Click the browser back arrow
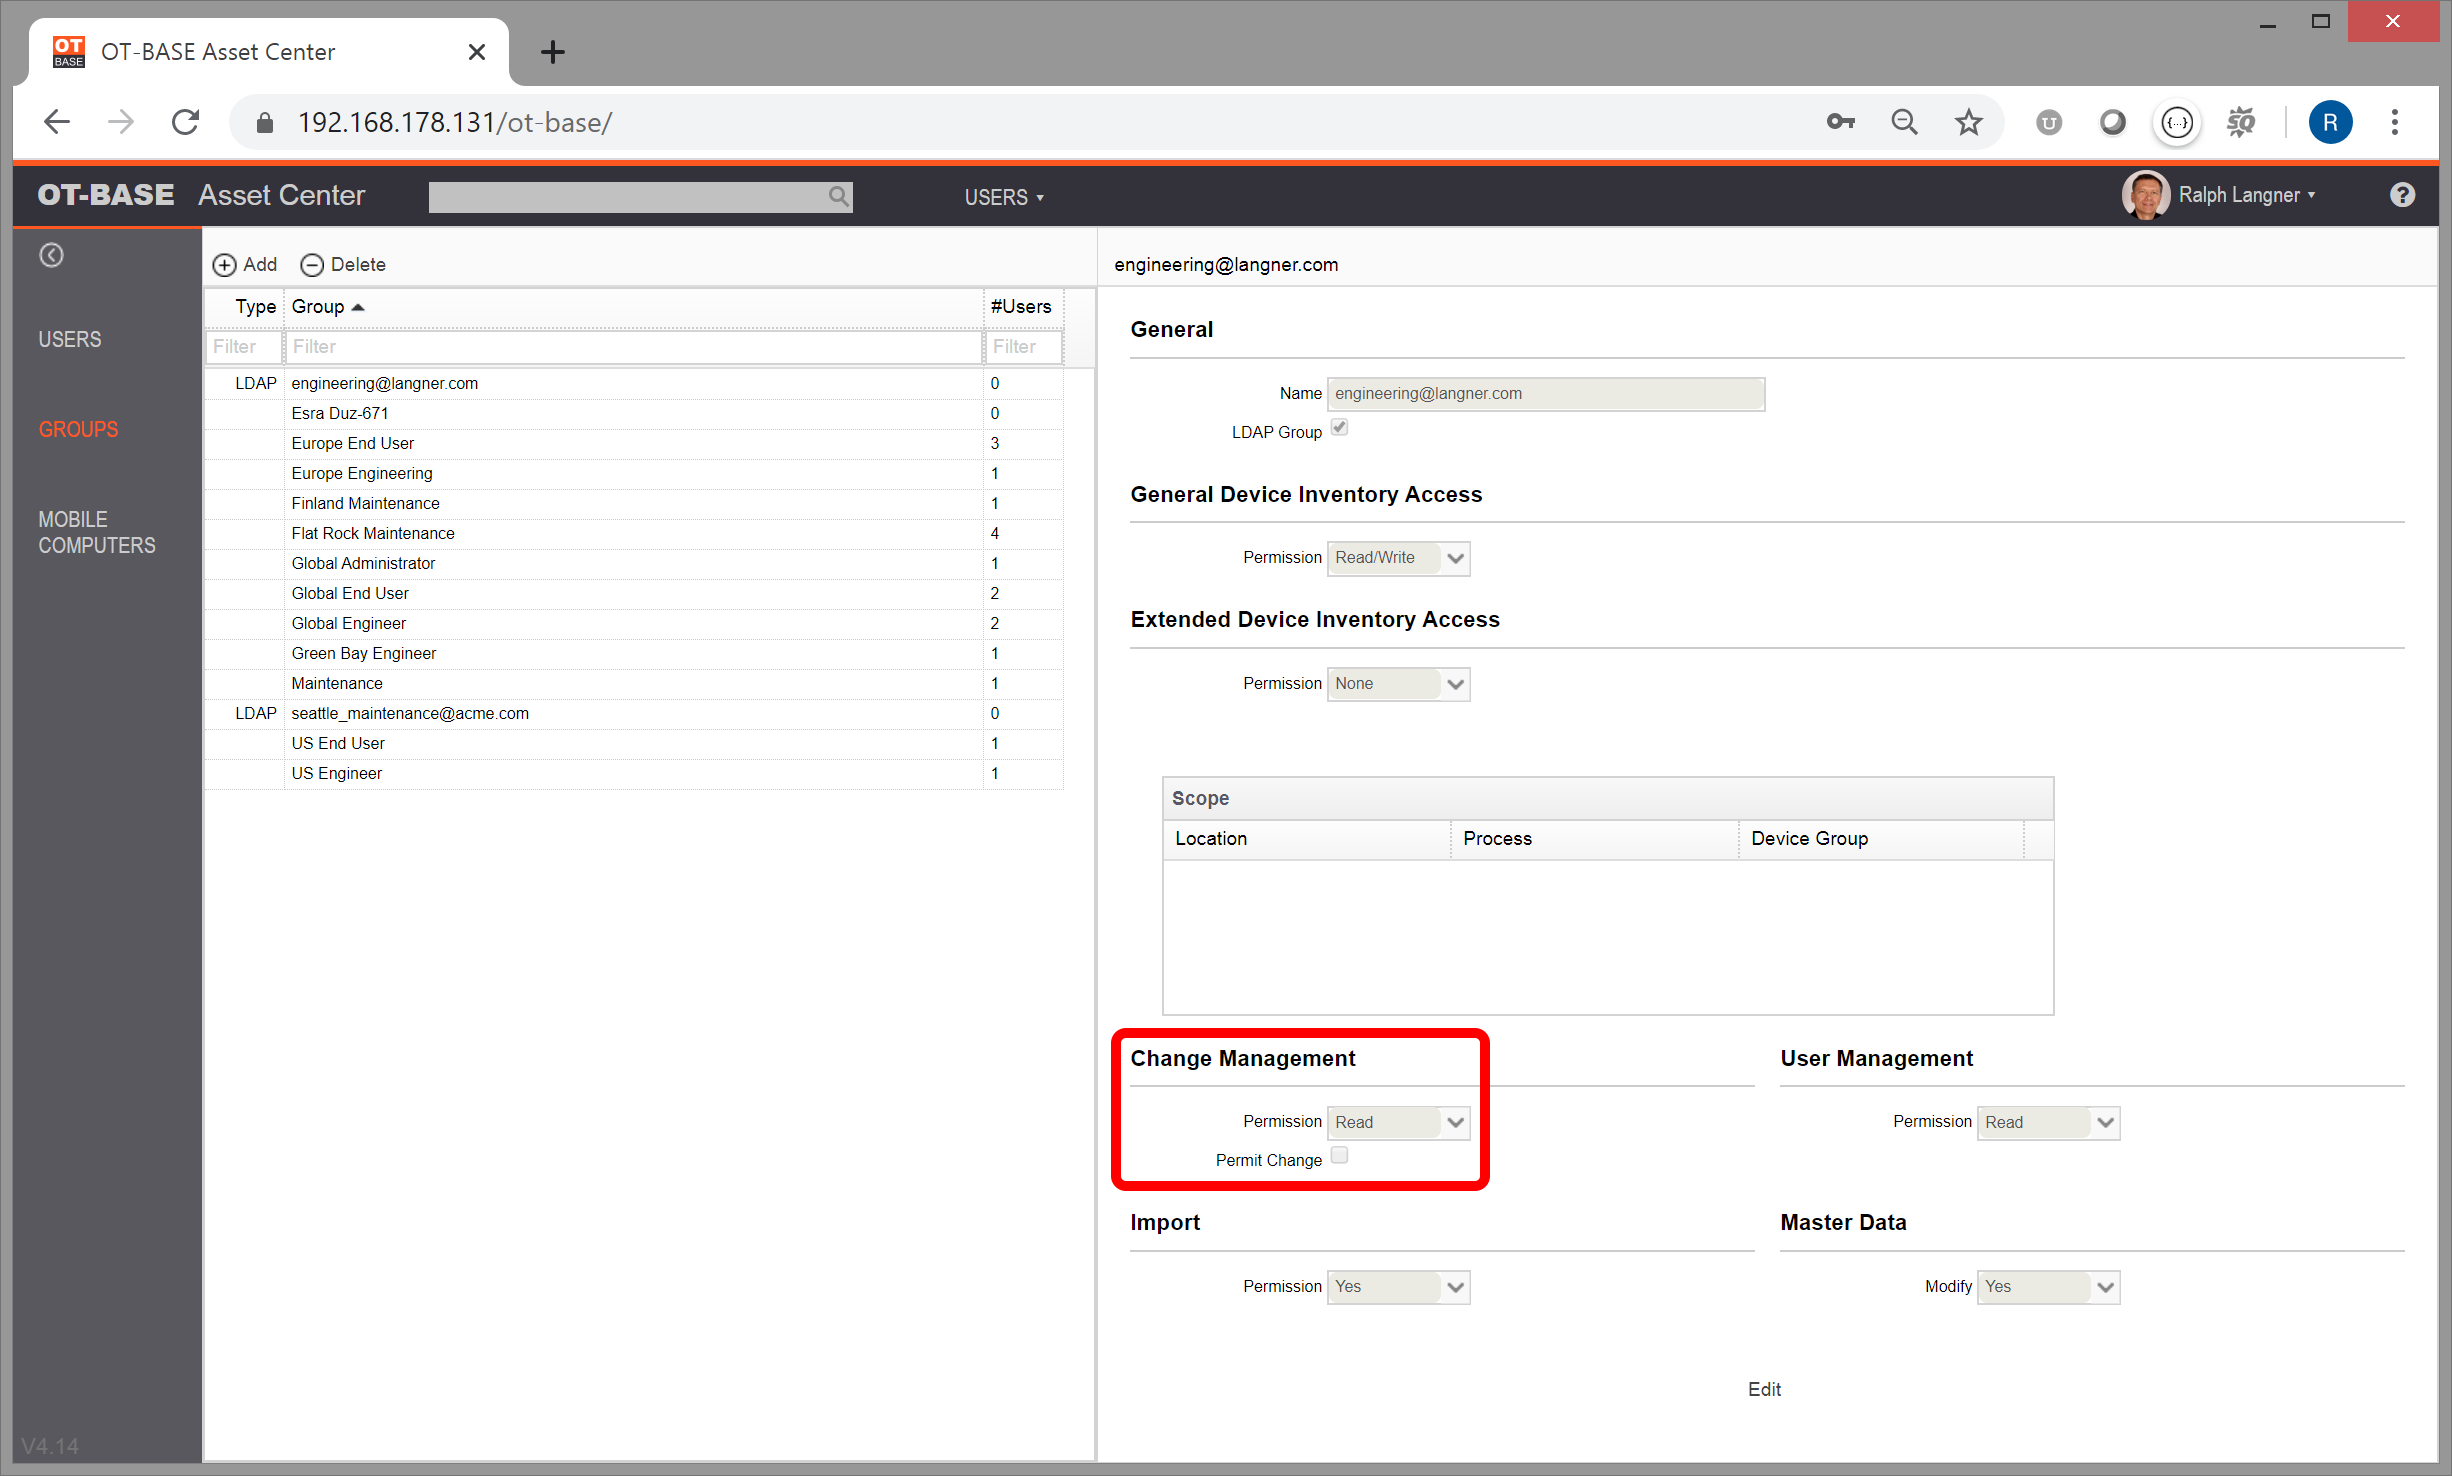Image resolution: width=2452 pixels, height=1476 pixels. pos(57,122)
